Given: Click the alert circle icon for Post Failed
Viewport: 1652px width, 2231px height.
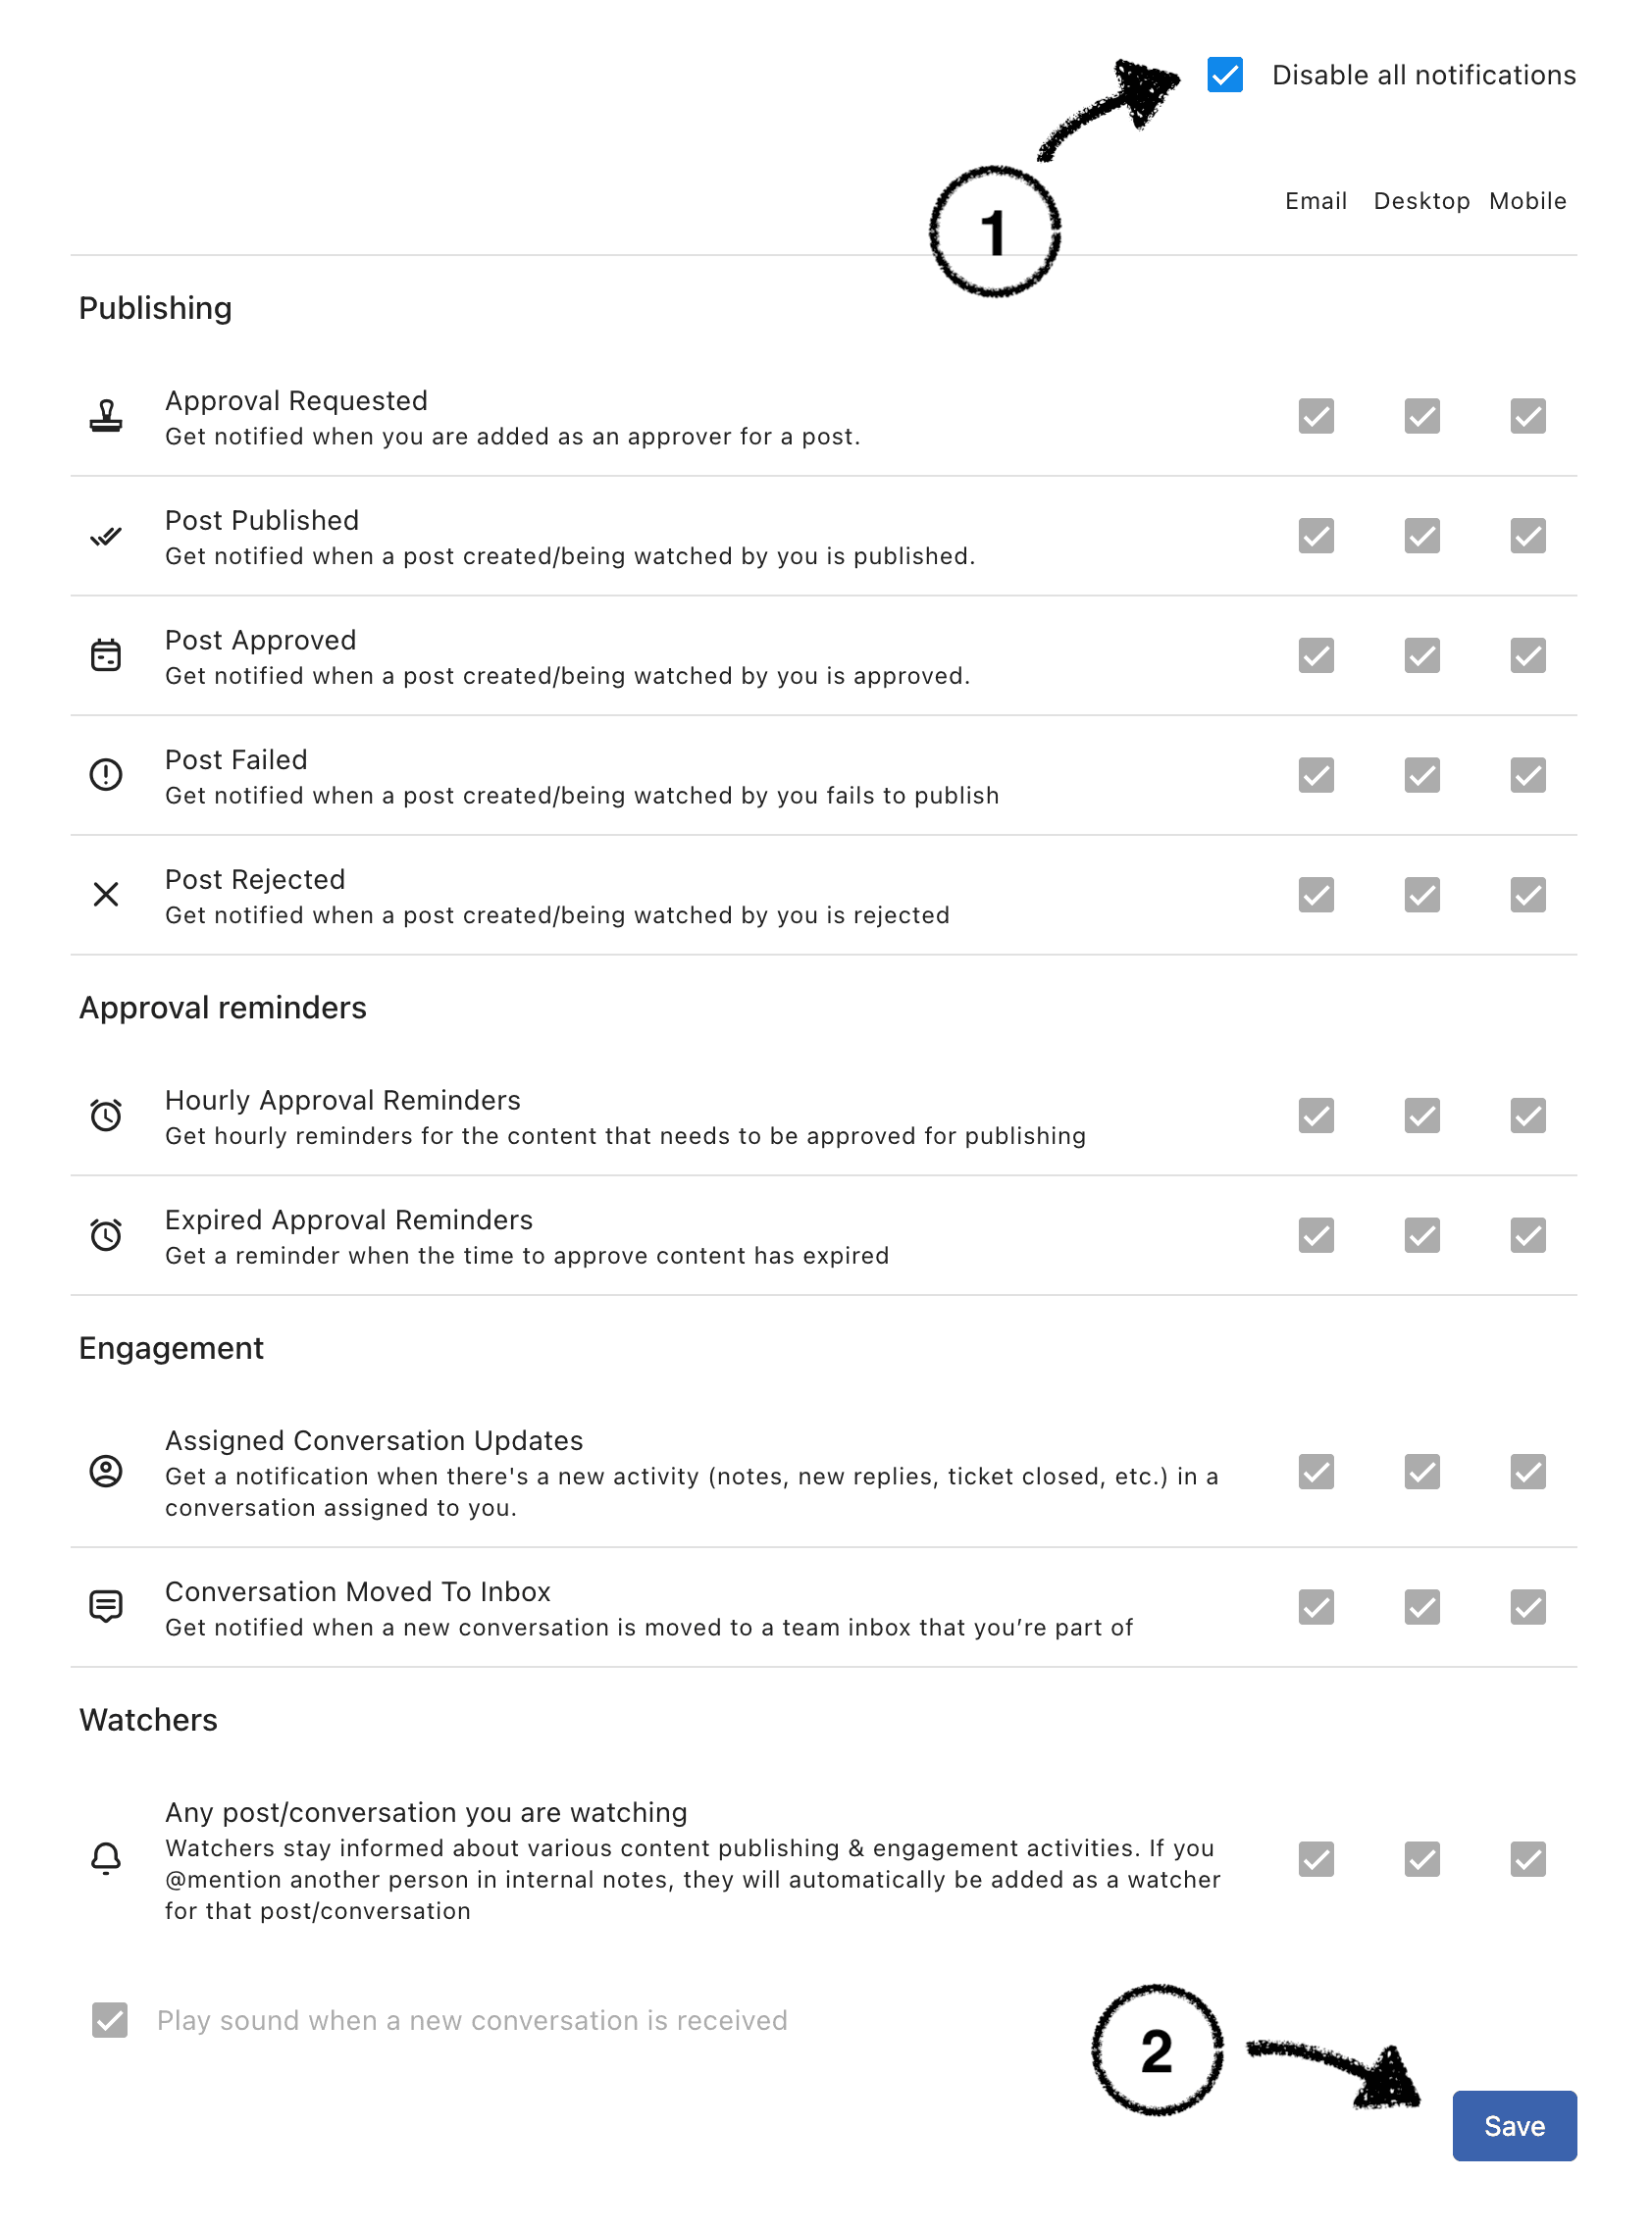Looking at the screenshot, I should coord(106,775).
